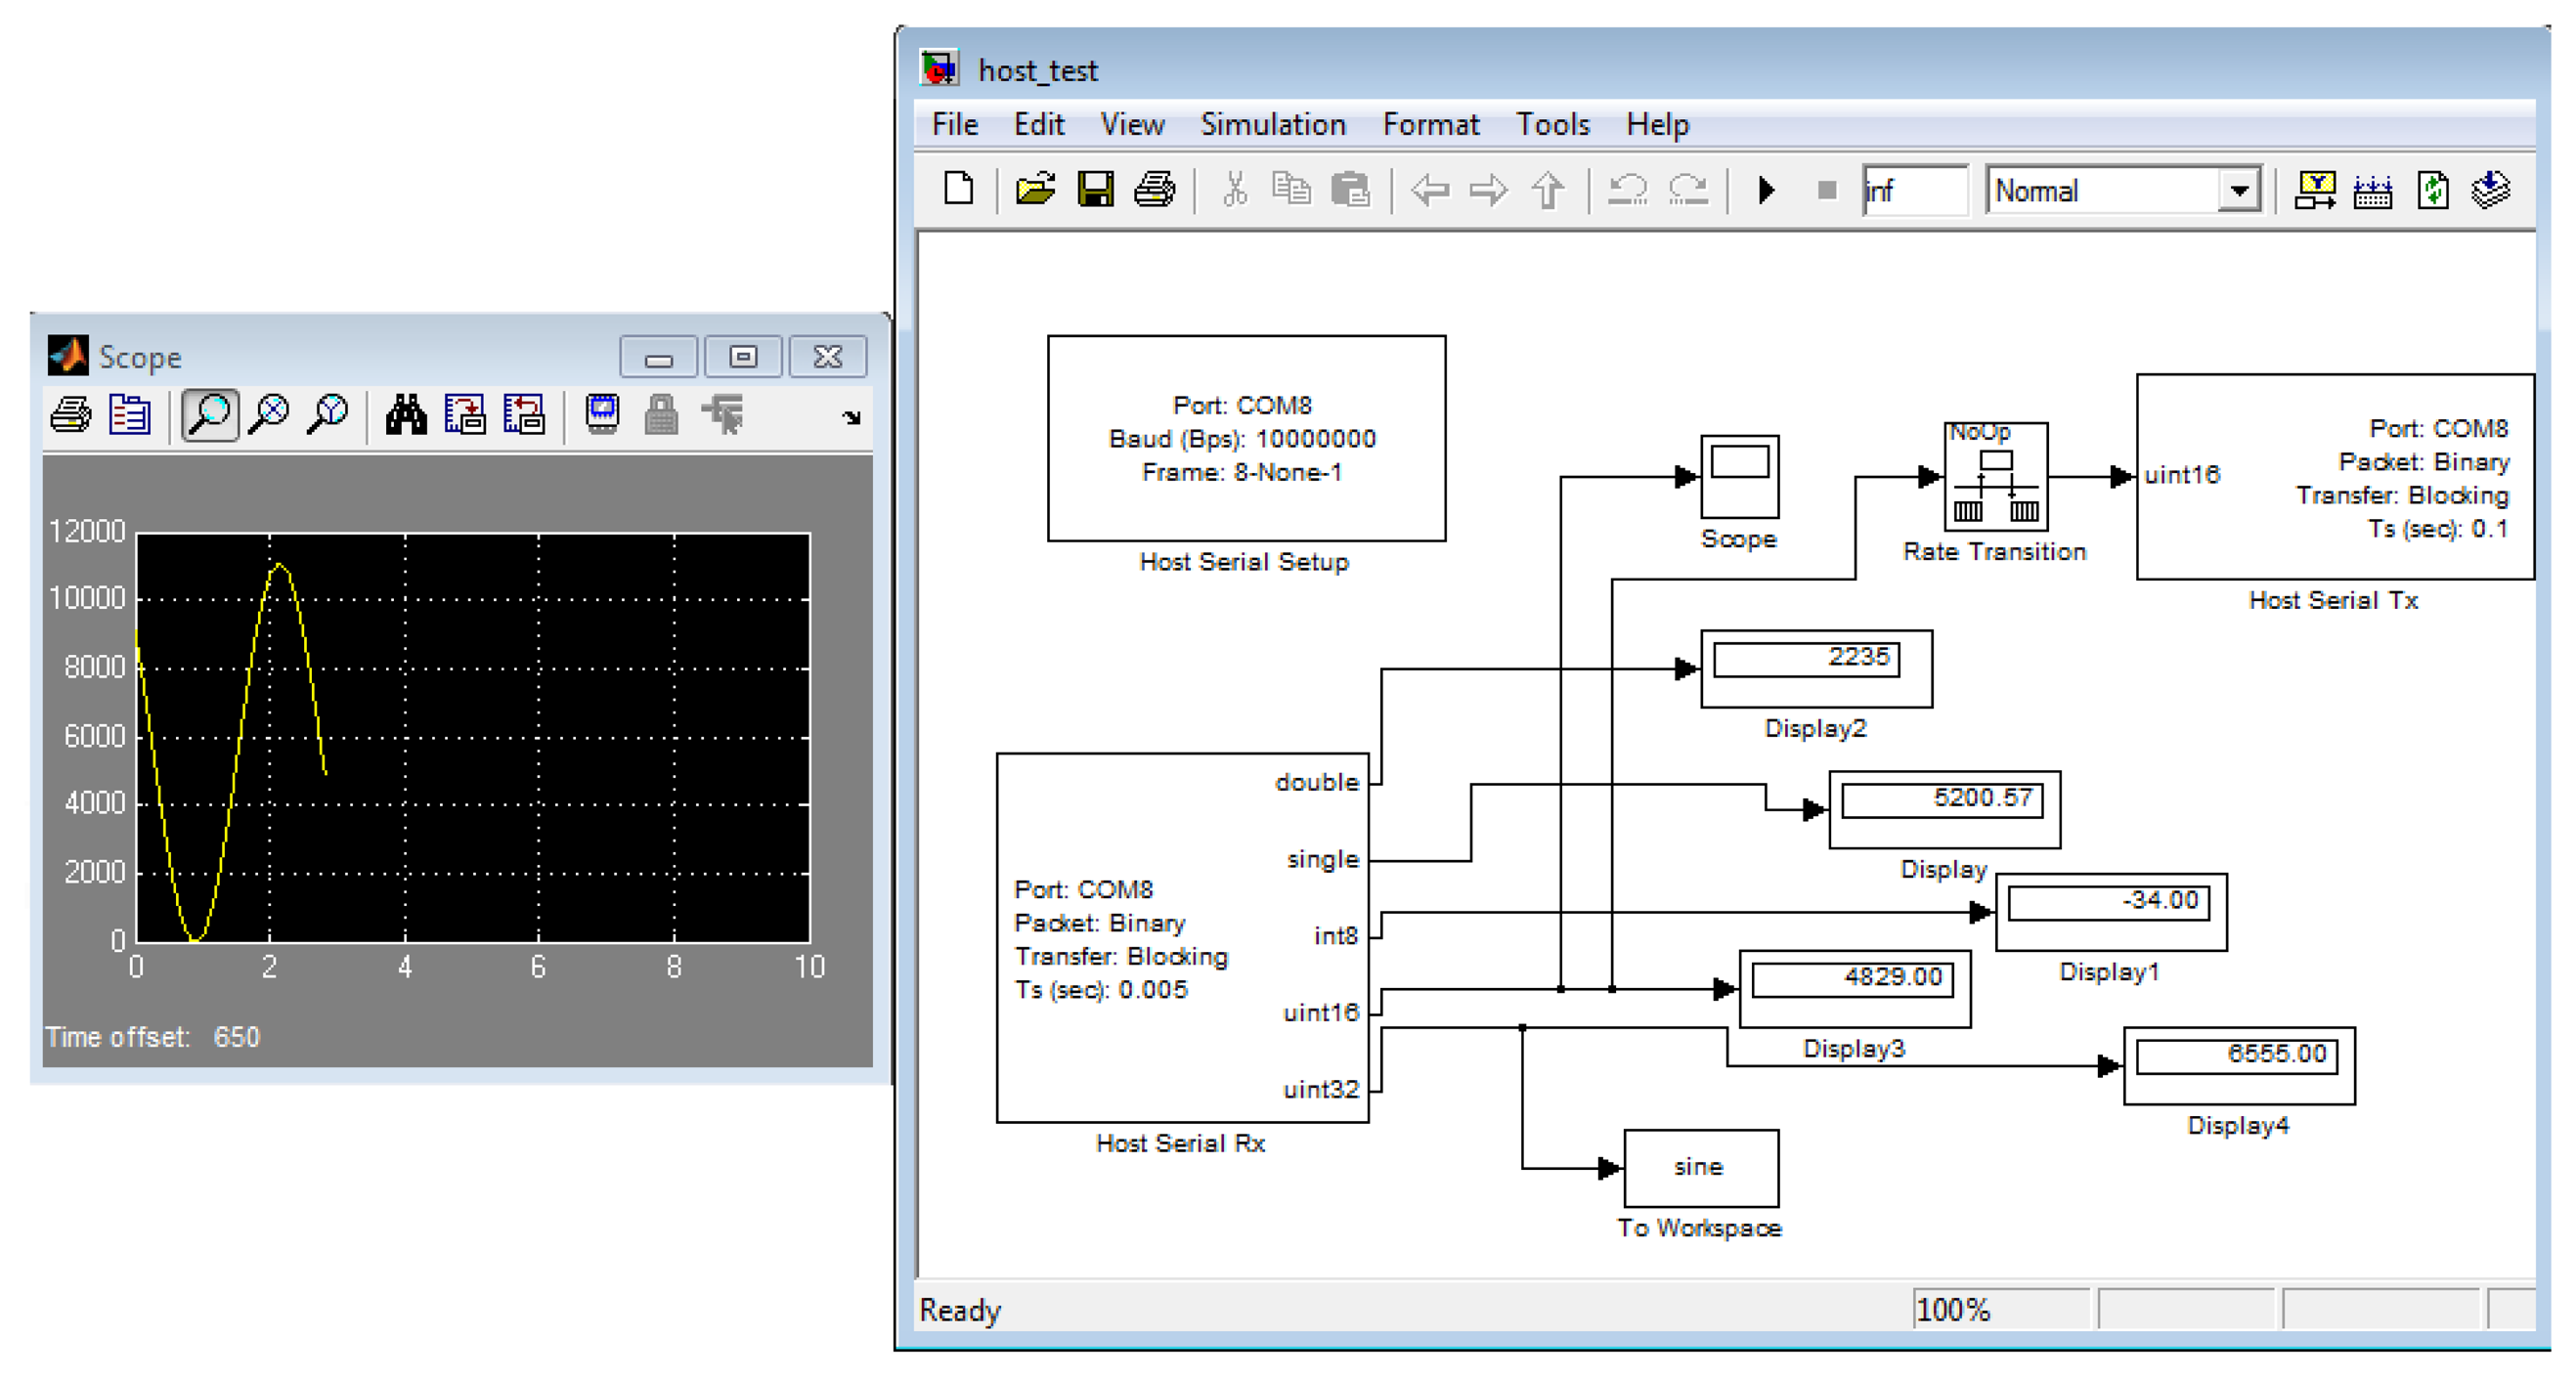Open the Scope parameters icon
This screenshot has height=1379, width=2576.
130,415
